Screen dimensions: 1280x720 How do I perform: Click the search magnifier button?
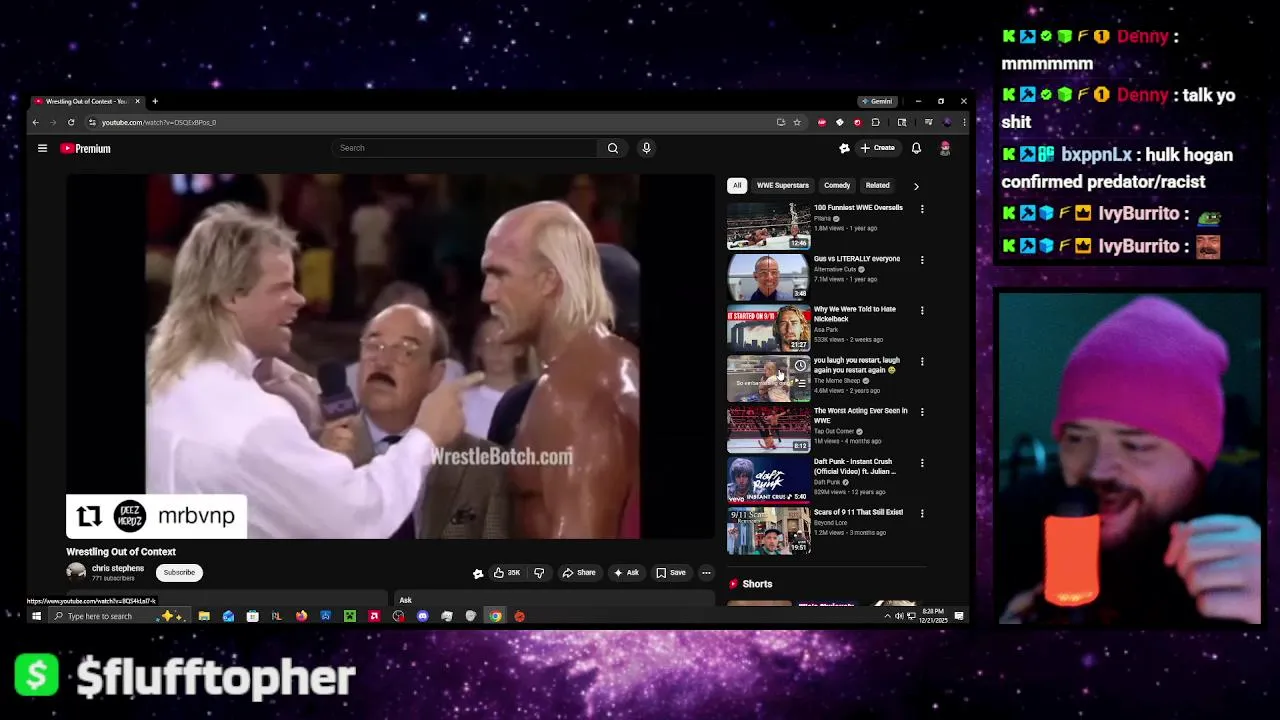(613, 148)
